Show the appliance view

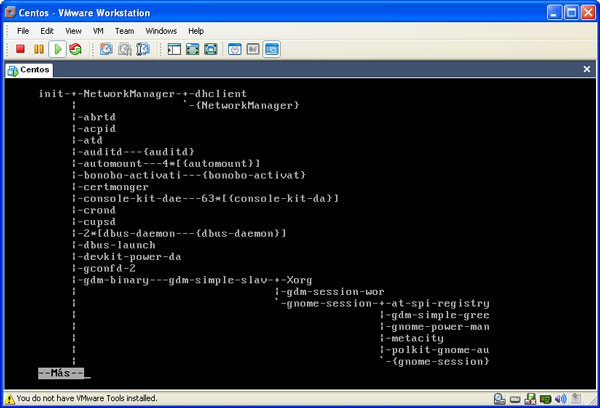(253, 49)
